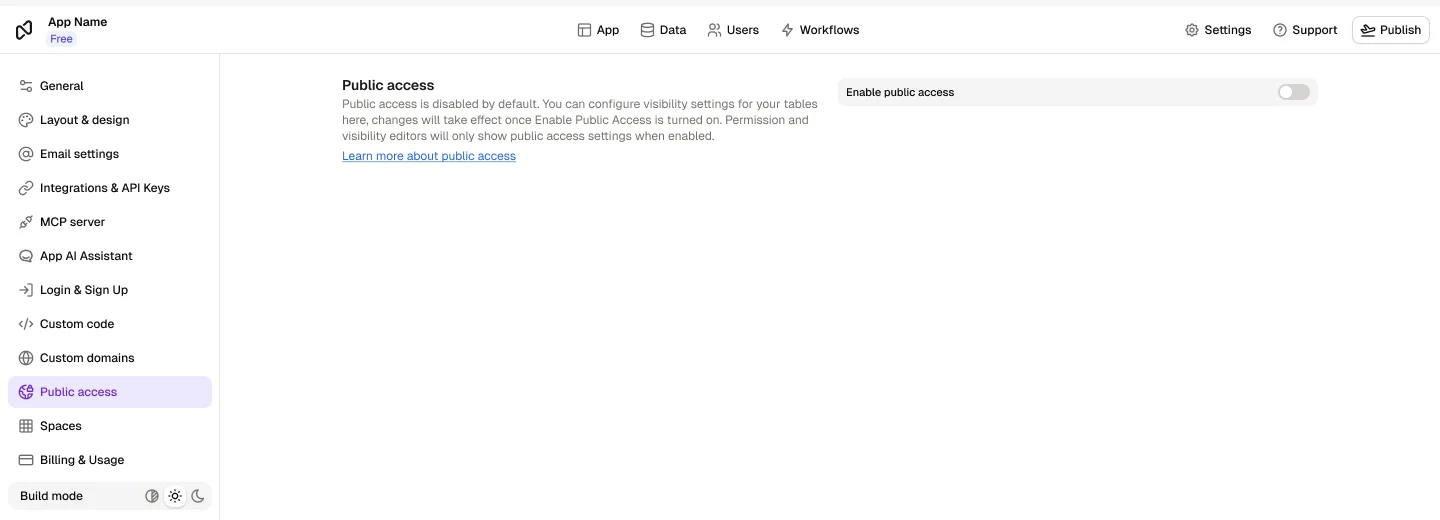Viewport: 1440px width, 520px height.
Task: Click the Spaces grid icon
Action: (26, 426)
